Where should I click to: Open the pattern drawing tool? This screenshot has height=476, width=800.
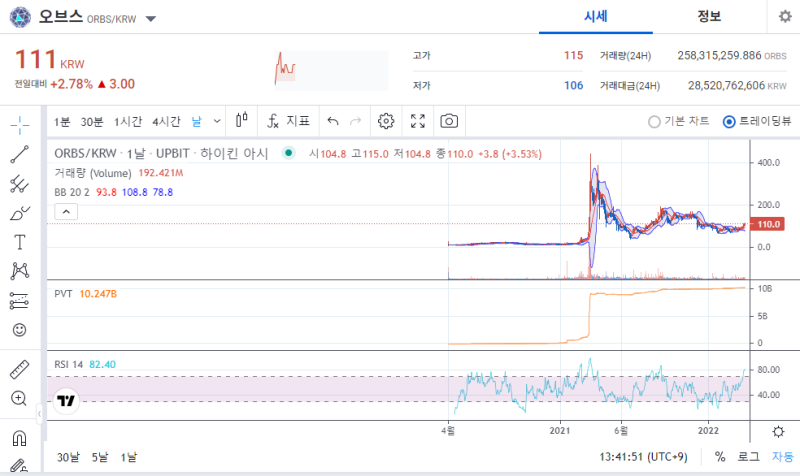[19, 271]
